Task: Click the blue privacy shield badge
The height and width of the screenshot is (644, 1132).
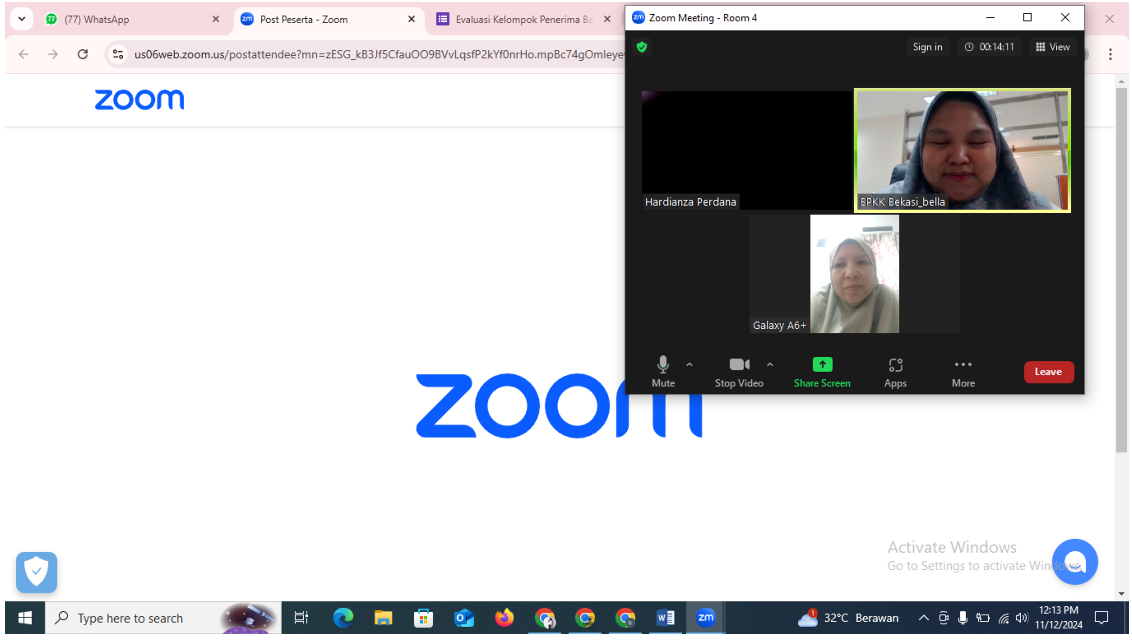Action: [x=36, y=573]
